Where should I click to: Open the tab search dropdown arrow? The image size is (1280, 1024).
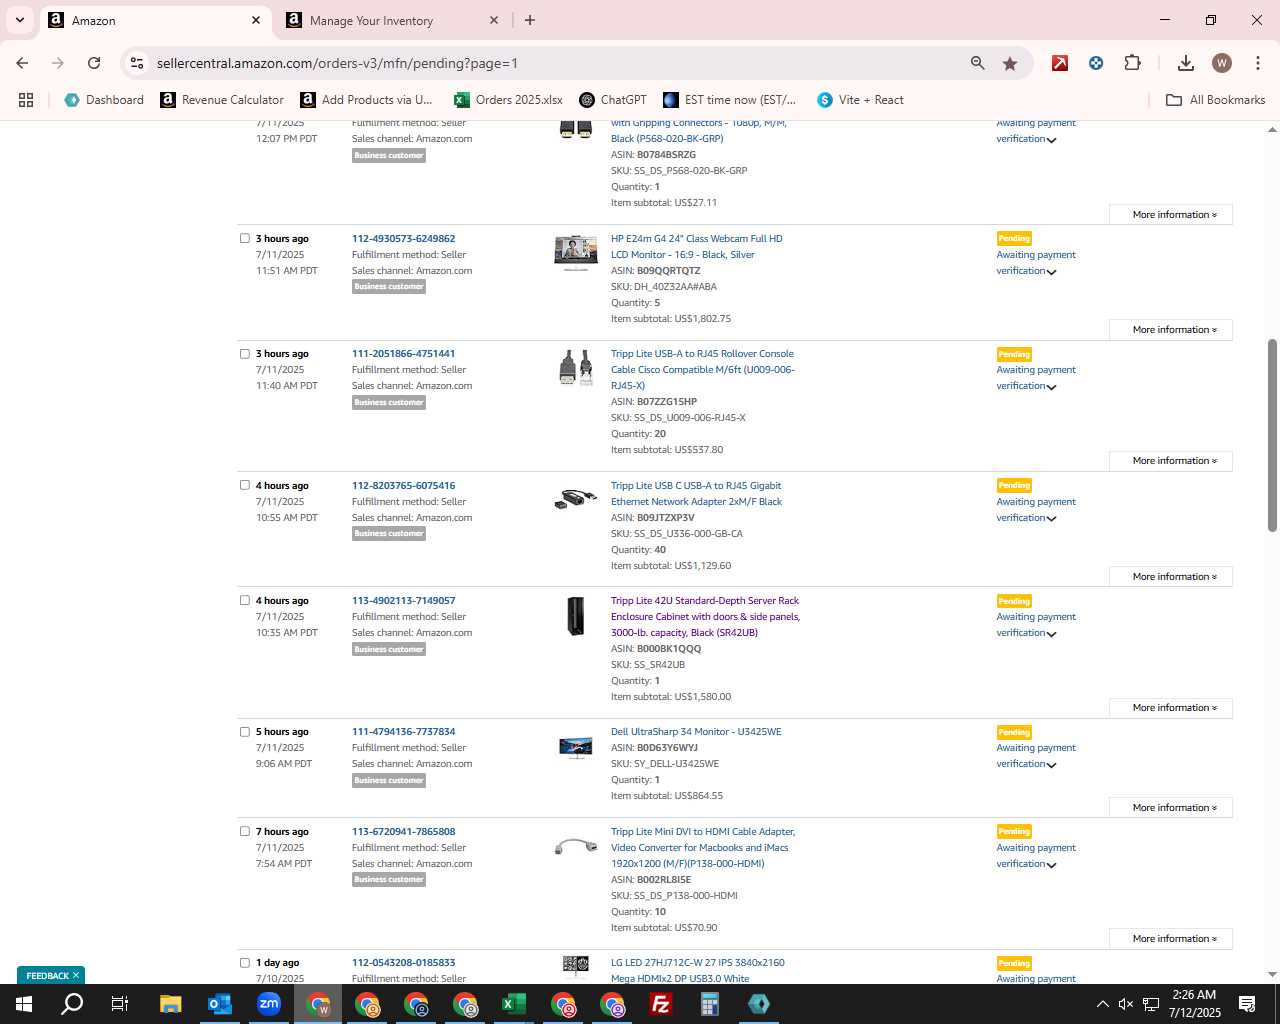[19, 20]
